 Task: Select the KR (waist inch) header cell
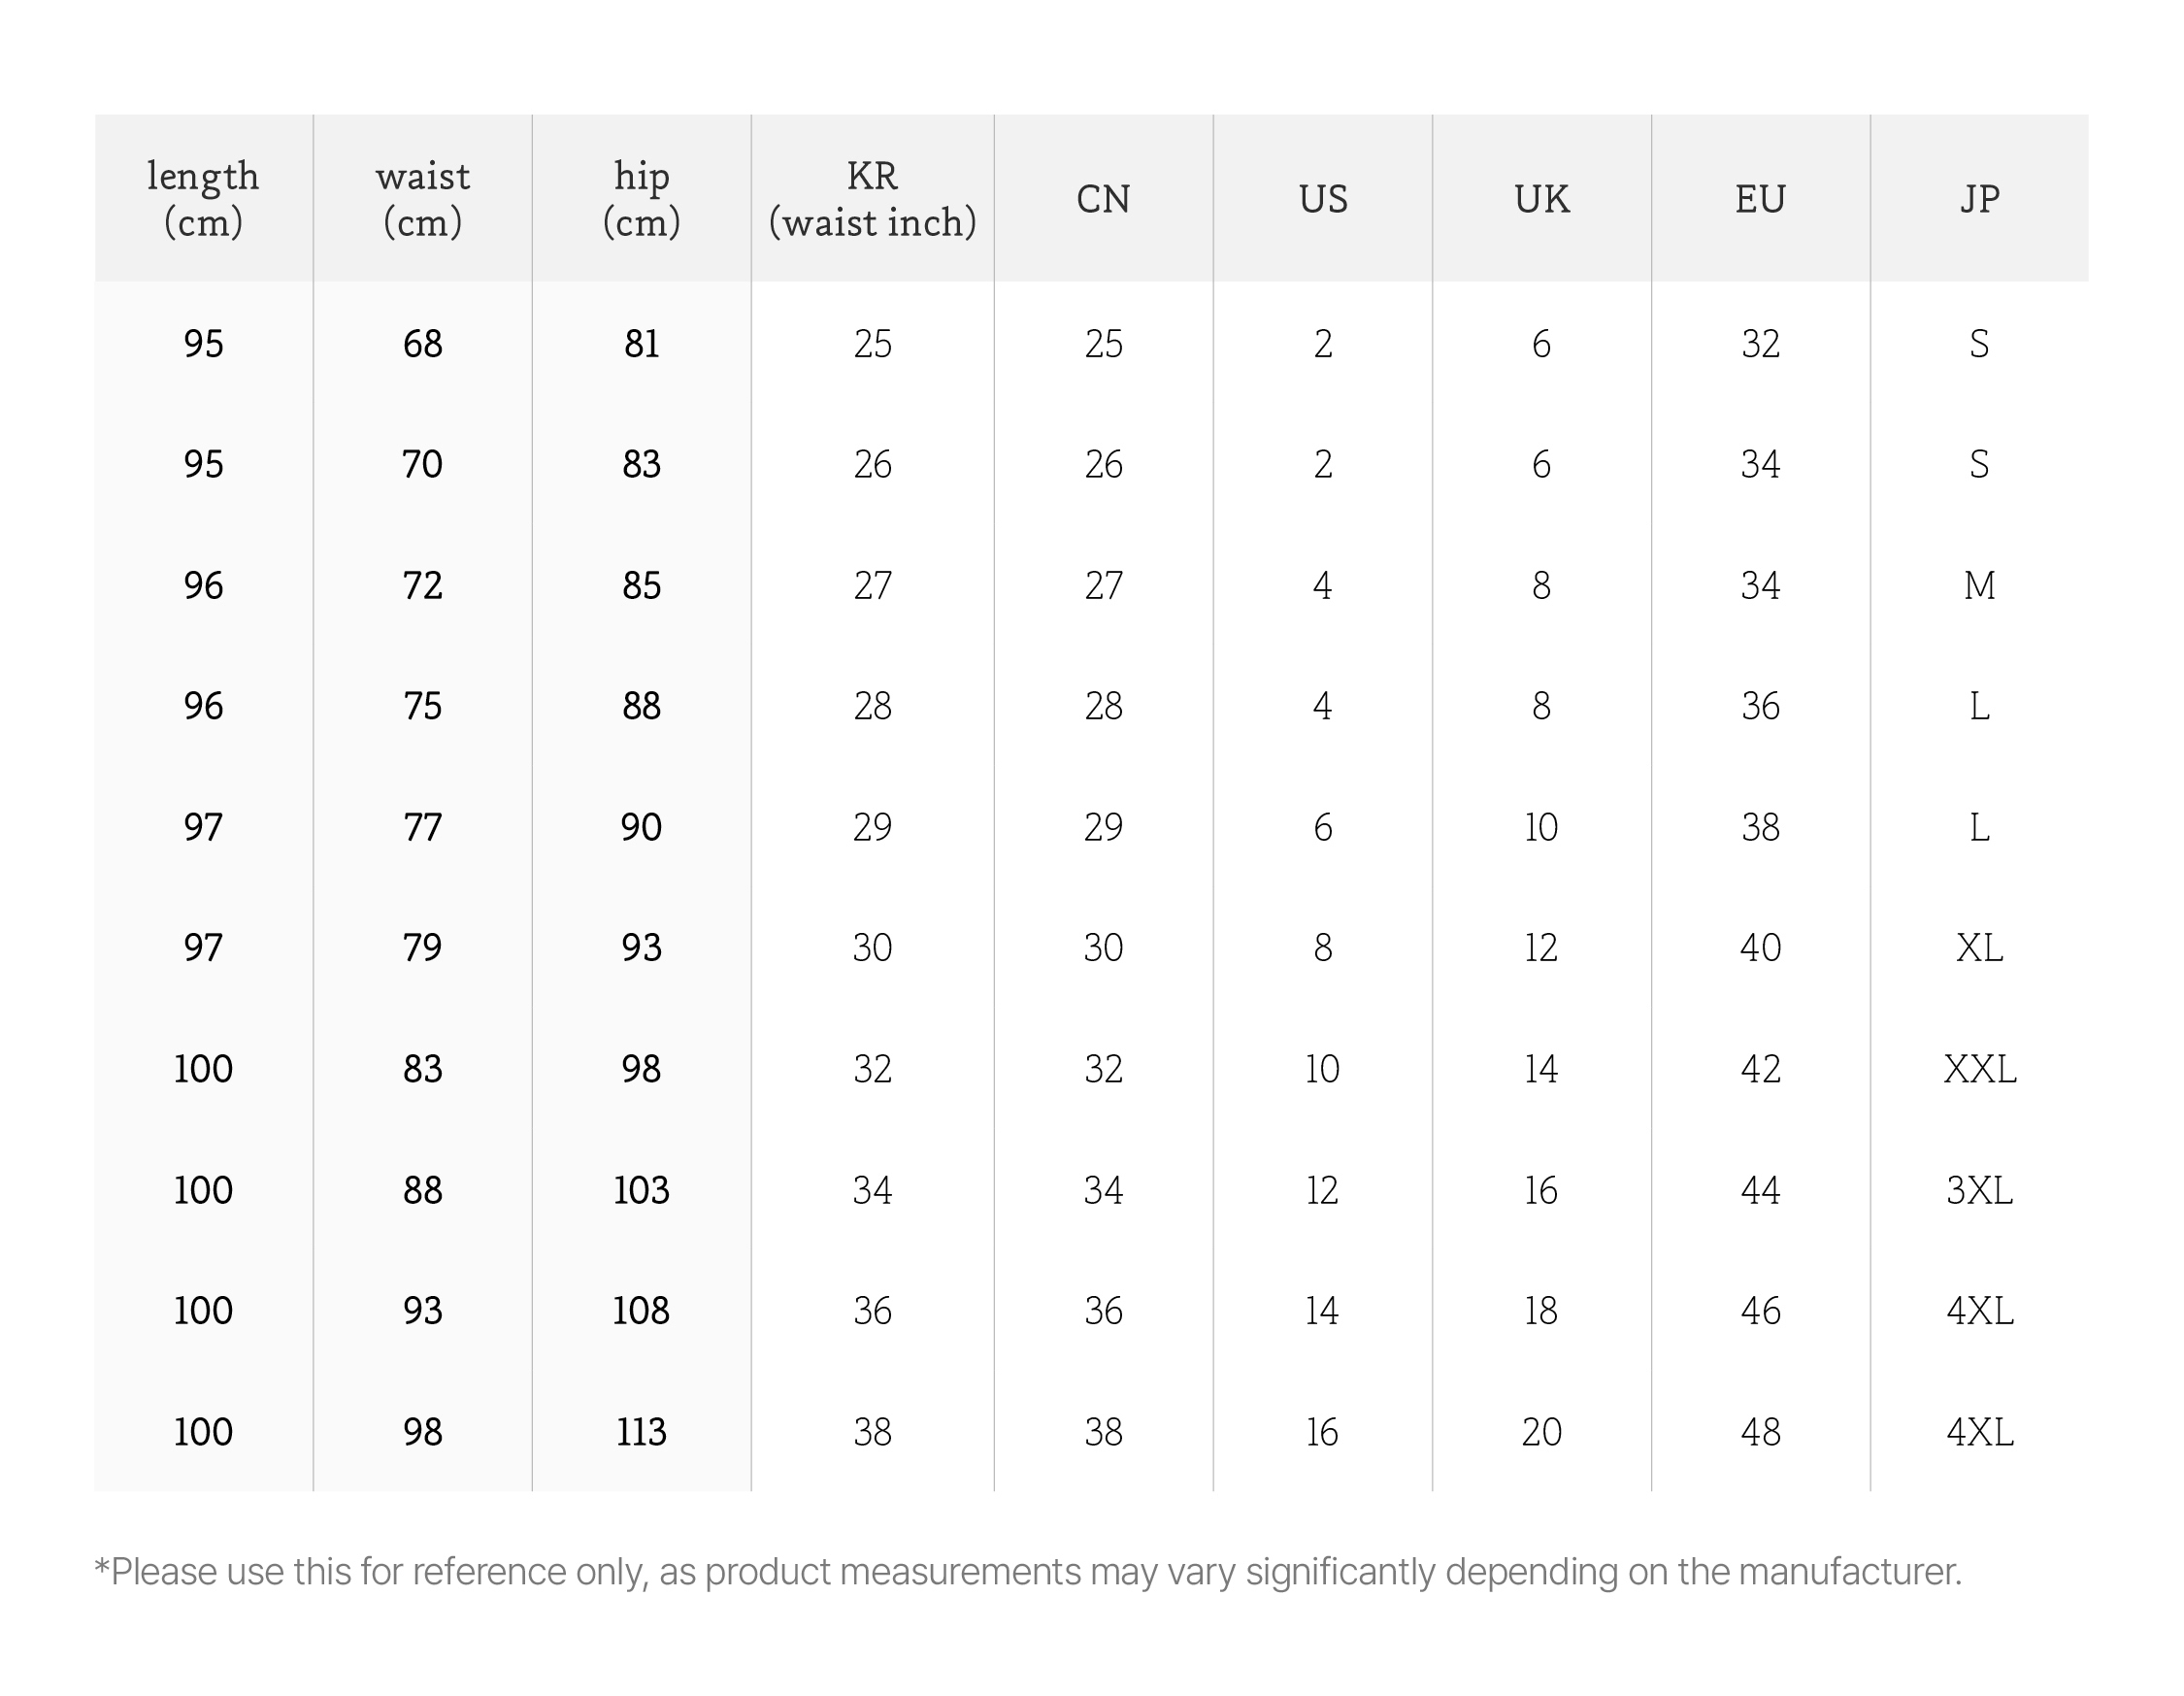pyautogui.click(x=872, y=198)
